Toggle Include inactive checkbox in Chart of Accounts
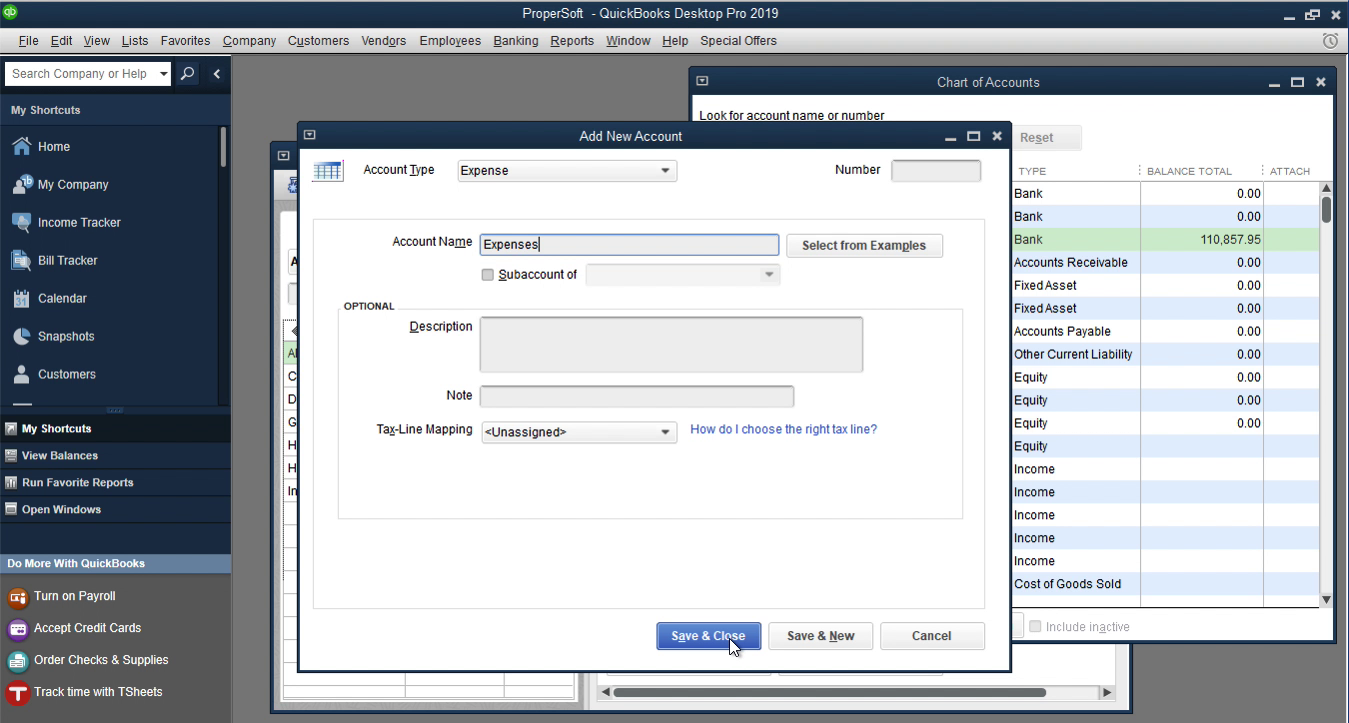Image resolution: width=1349 pixels, height=723 pixels. click(x=1035, y=627)
